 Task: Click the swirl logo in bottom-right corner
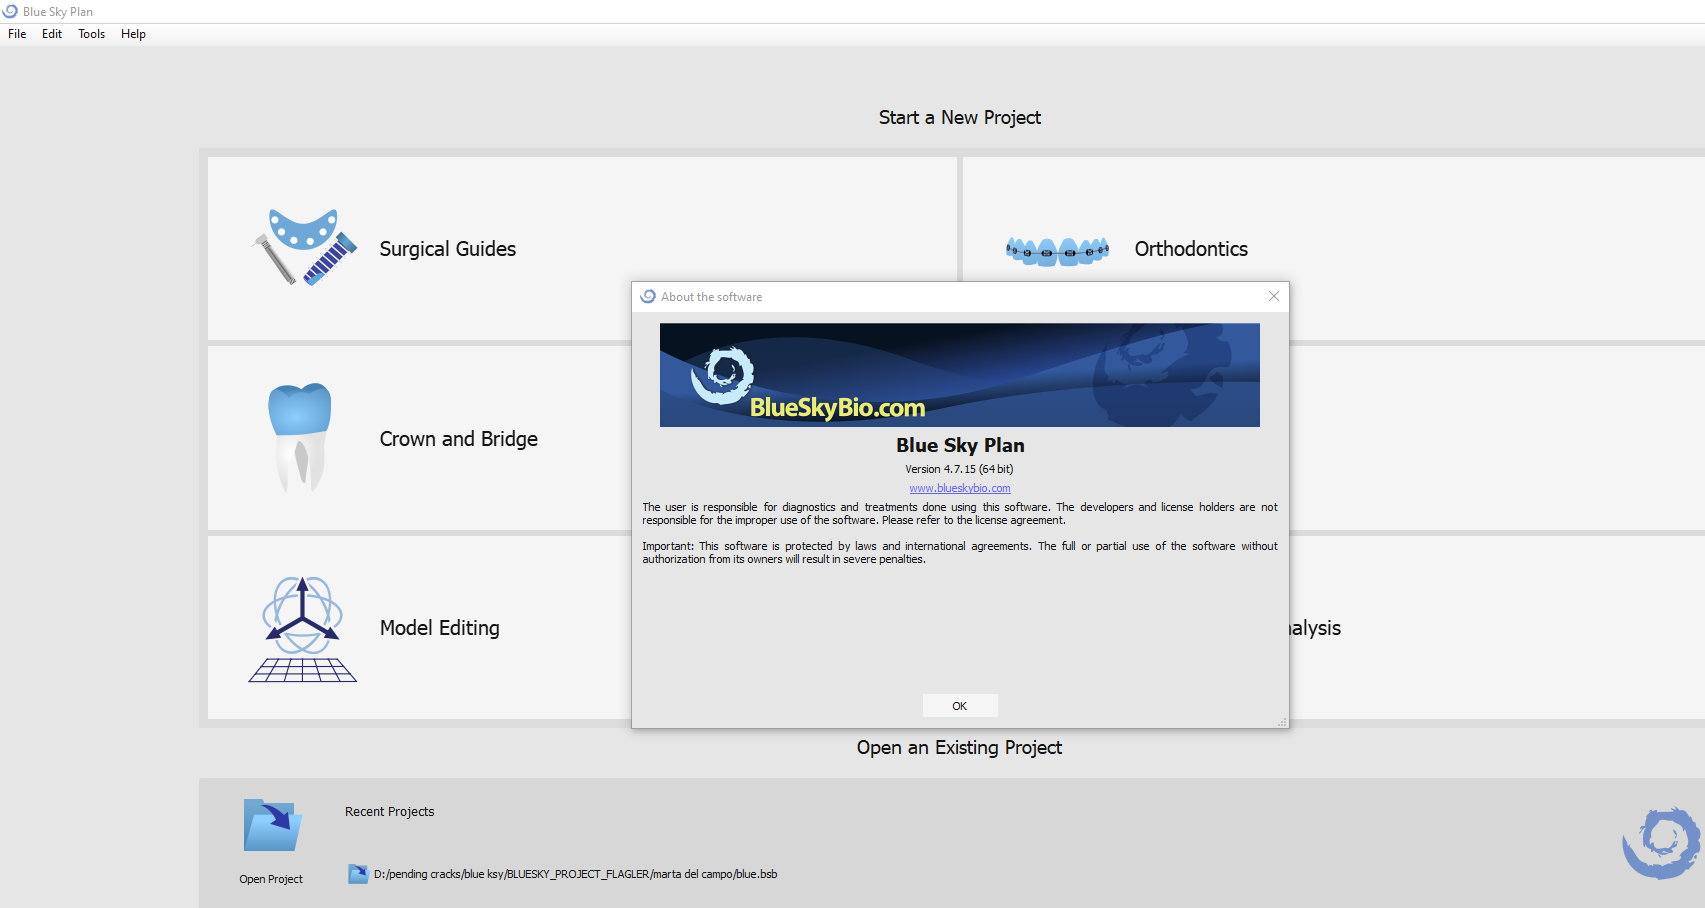(x=1661, y=843)
